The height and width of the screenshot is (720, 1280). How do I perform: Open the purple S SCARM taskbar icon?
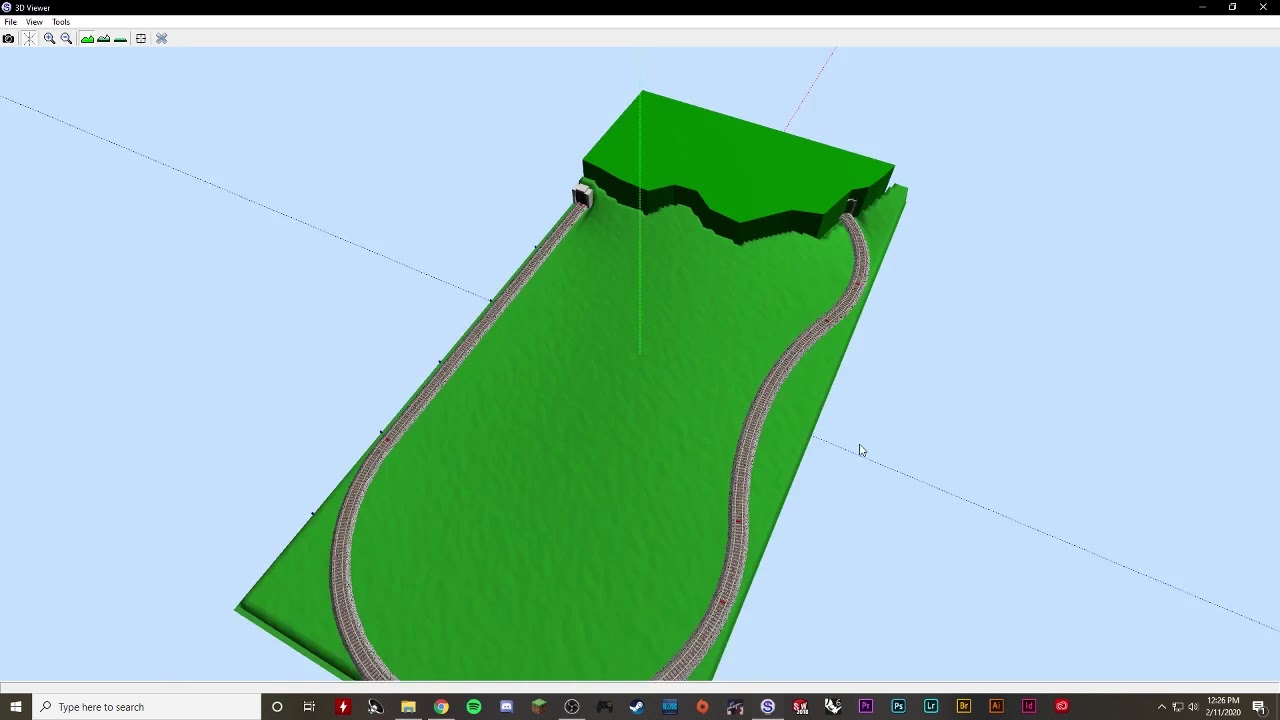pyautogui.click(x=768, y=707)
